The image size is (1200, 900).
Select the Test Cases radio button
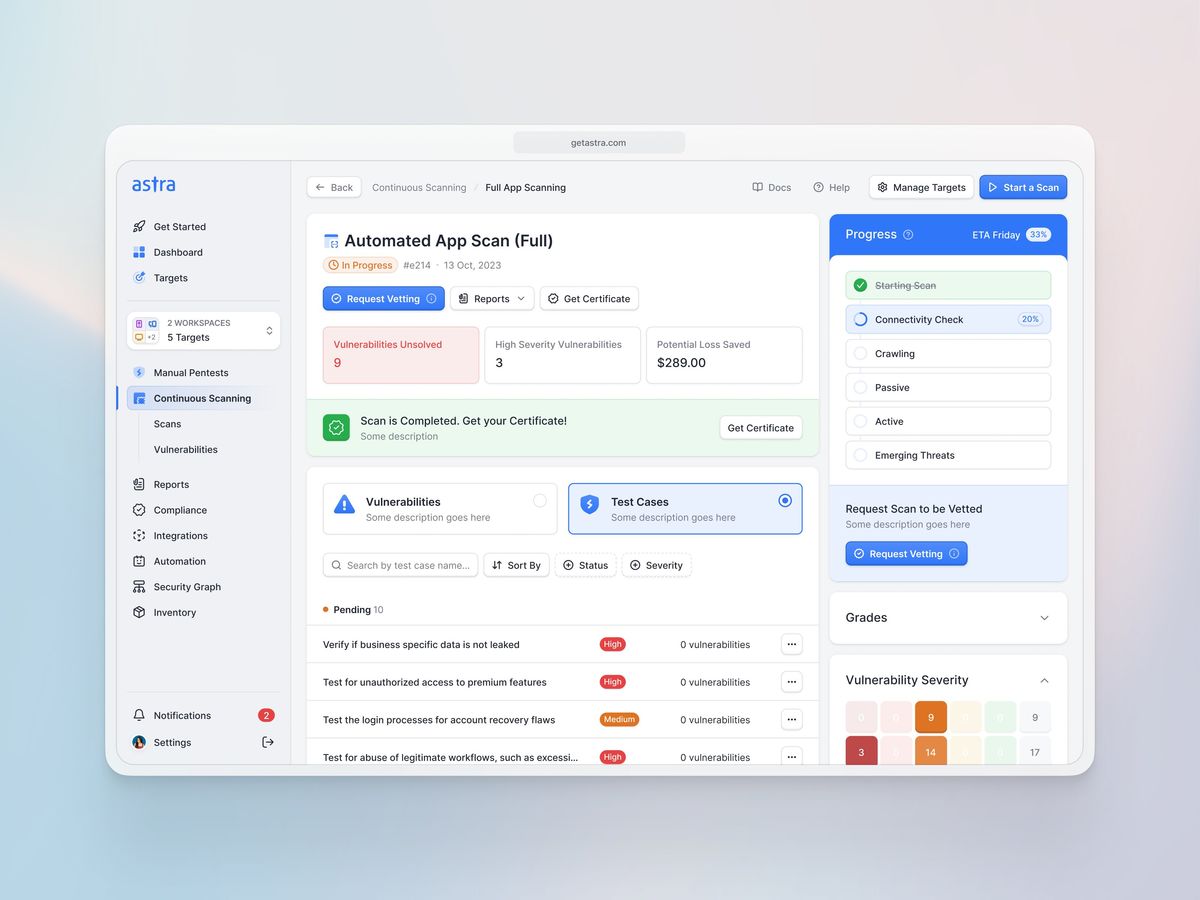click(x=785, y=500)
